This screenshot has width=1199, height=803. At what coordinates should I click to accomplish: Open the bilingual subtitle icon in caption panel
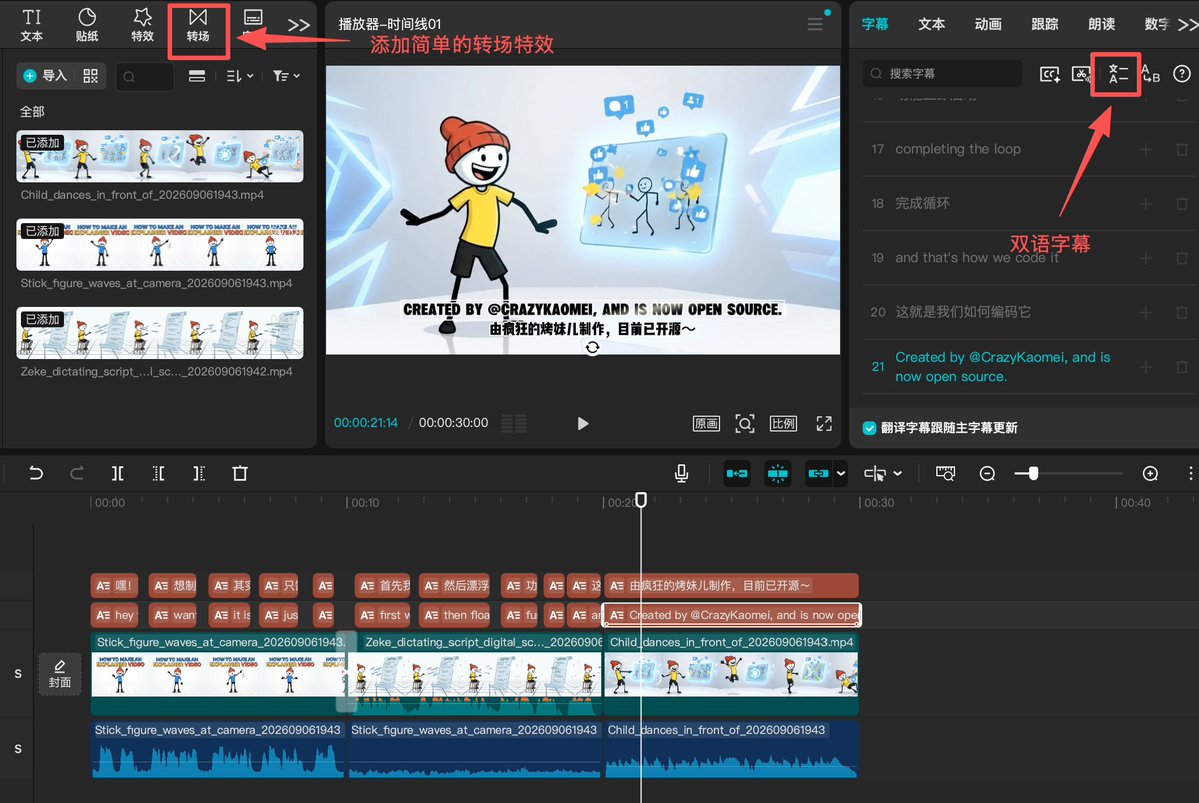pos(1117,73)
